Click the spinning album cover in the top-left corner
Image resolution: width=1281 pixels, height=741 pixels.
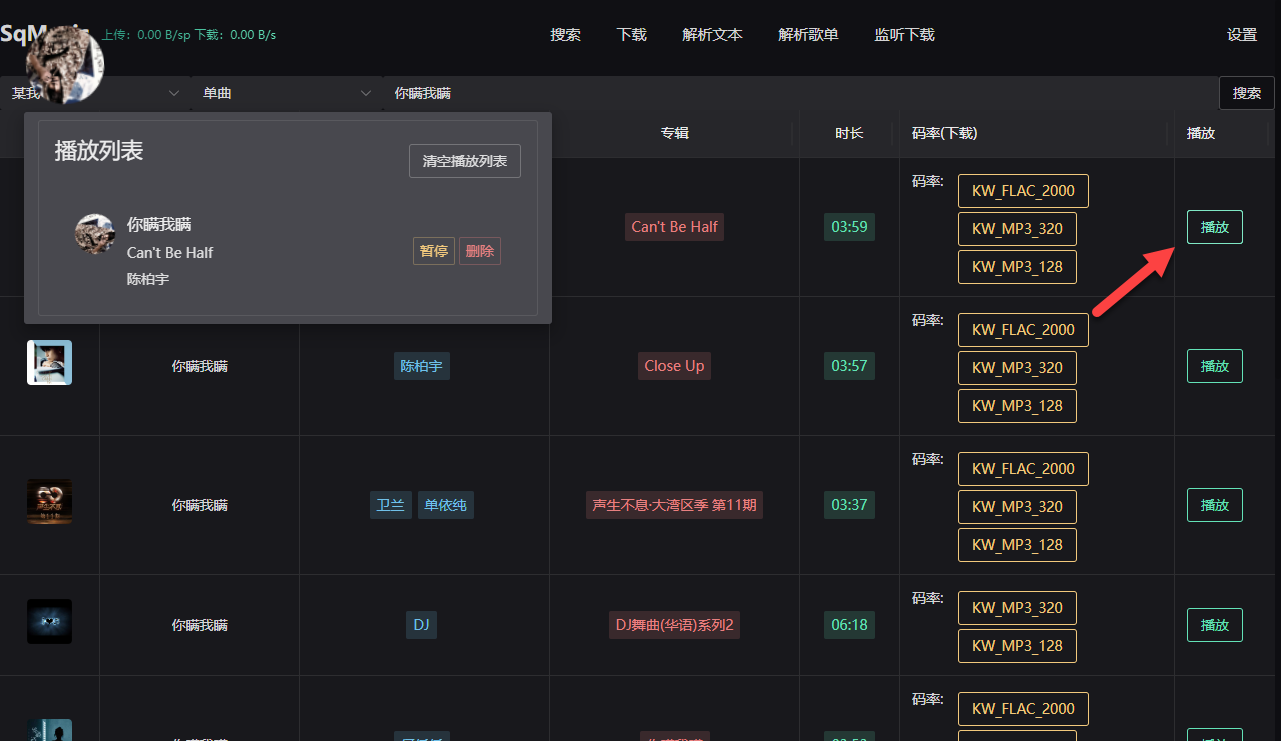point(65,62)
